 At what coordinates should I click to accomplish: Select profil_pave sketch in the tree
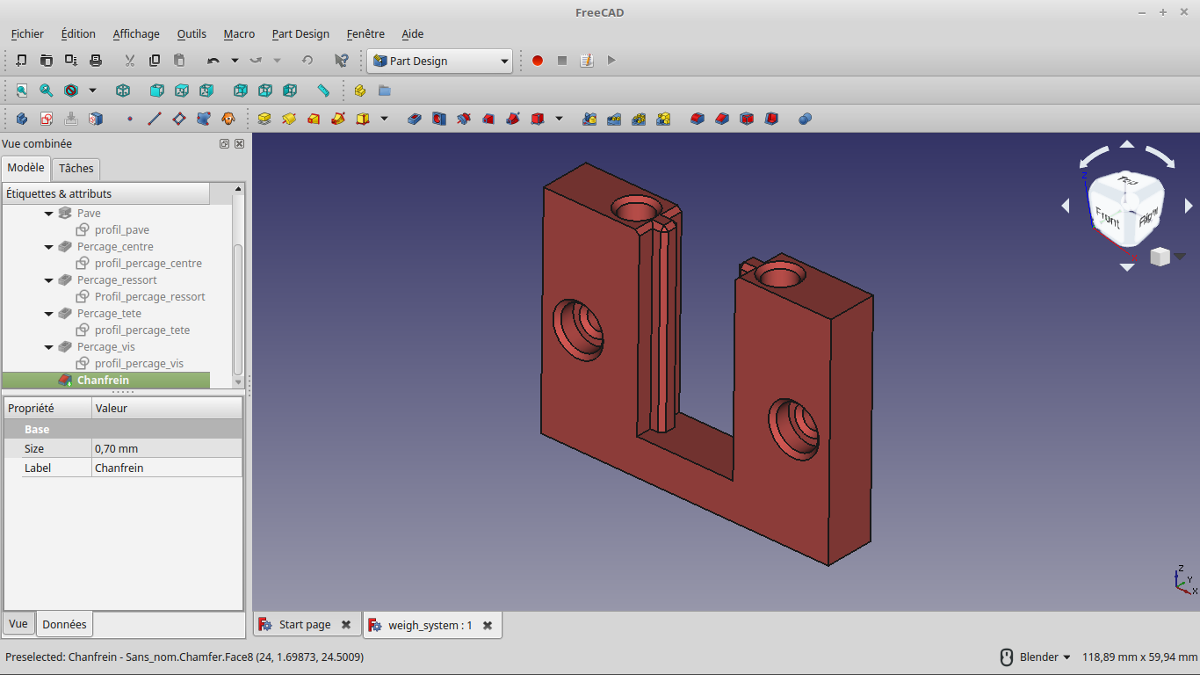point(122,230)
